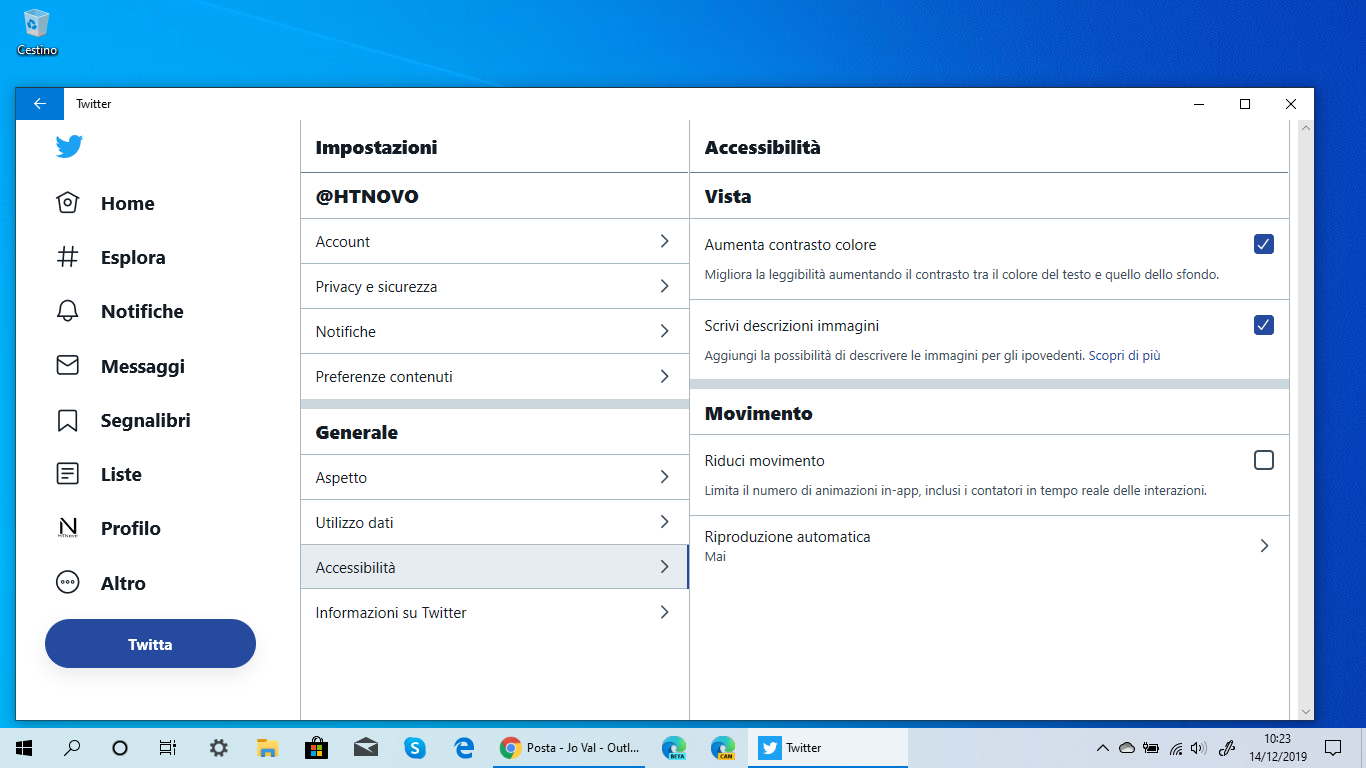Click the Accessibilità row chevron
This screenshot has height=768, width=1366.
click(x=665, y=567)
